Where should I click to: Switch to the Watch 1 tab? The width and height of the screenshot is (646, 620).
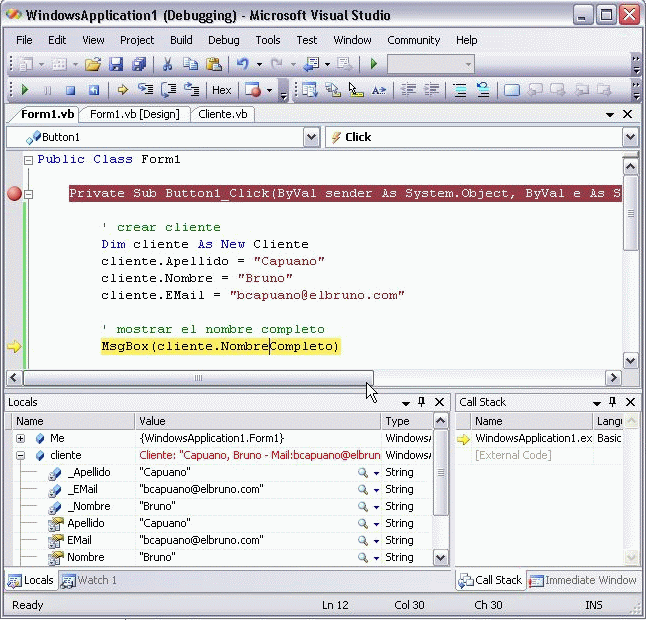pyautogui.click(x=89, y=580)
